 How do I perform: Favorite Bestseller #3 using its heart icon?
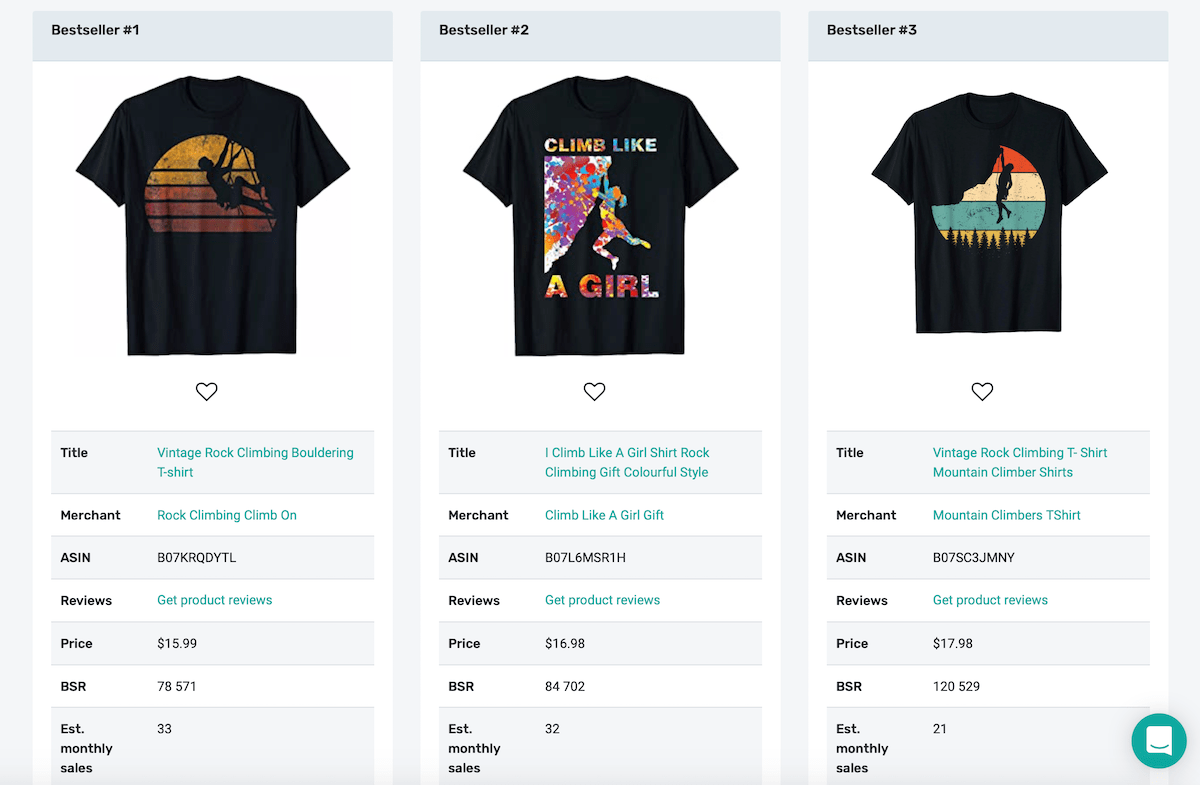[x=982, y=391]
